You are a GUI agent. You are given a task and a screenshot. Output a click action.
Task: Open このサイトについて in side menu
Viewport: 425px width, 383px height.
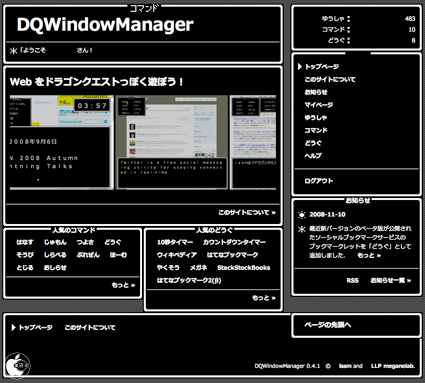point(330,79)
